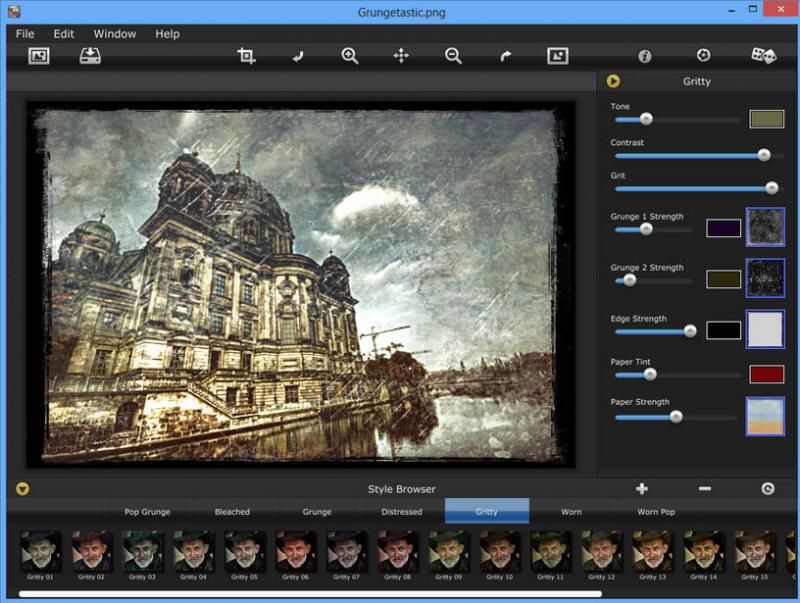Screen dimensions: 800x603
Task: Select the pan move tool
Action: coord(401,56)
